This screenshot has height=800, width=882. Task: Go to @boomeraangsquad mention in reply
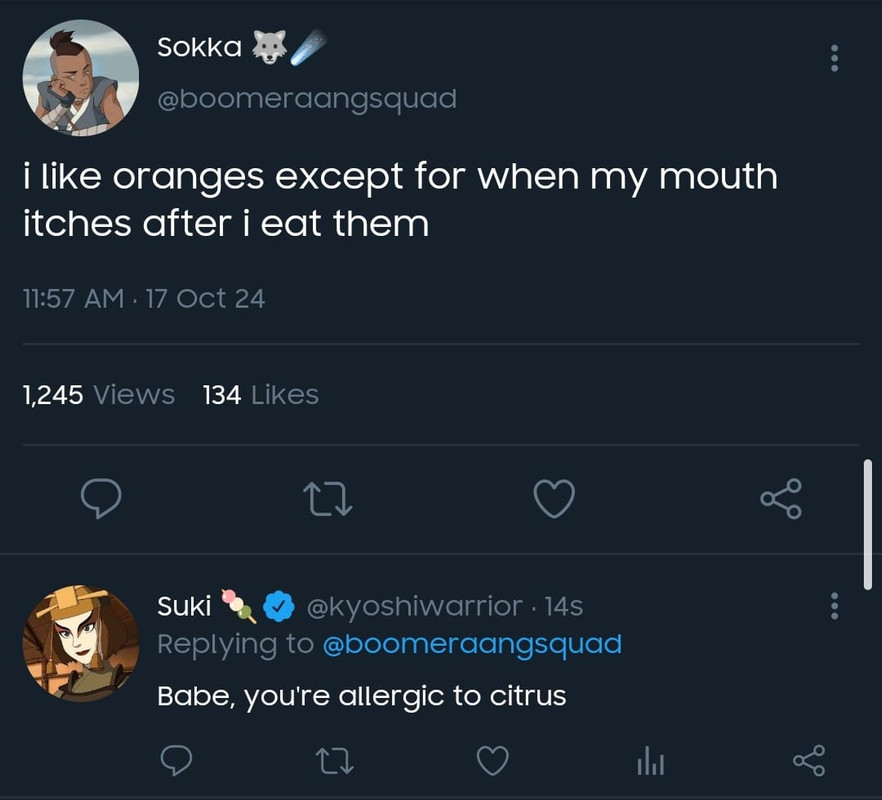tap(471, 643)
